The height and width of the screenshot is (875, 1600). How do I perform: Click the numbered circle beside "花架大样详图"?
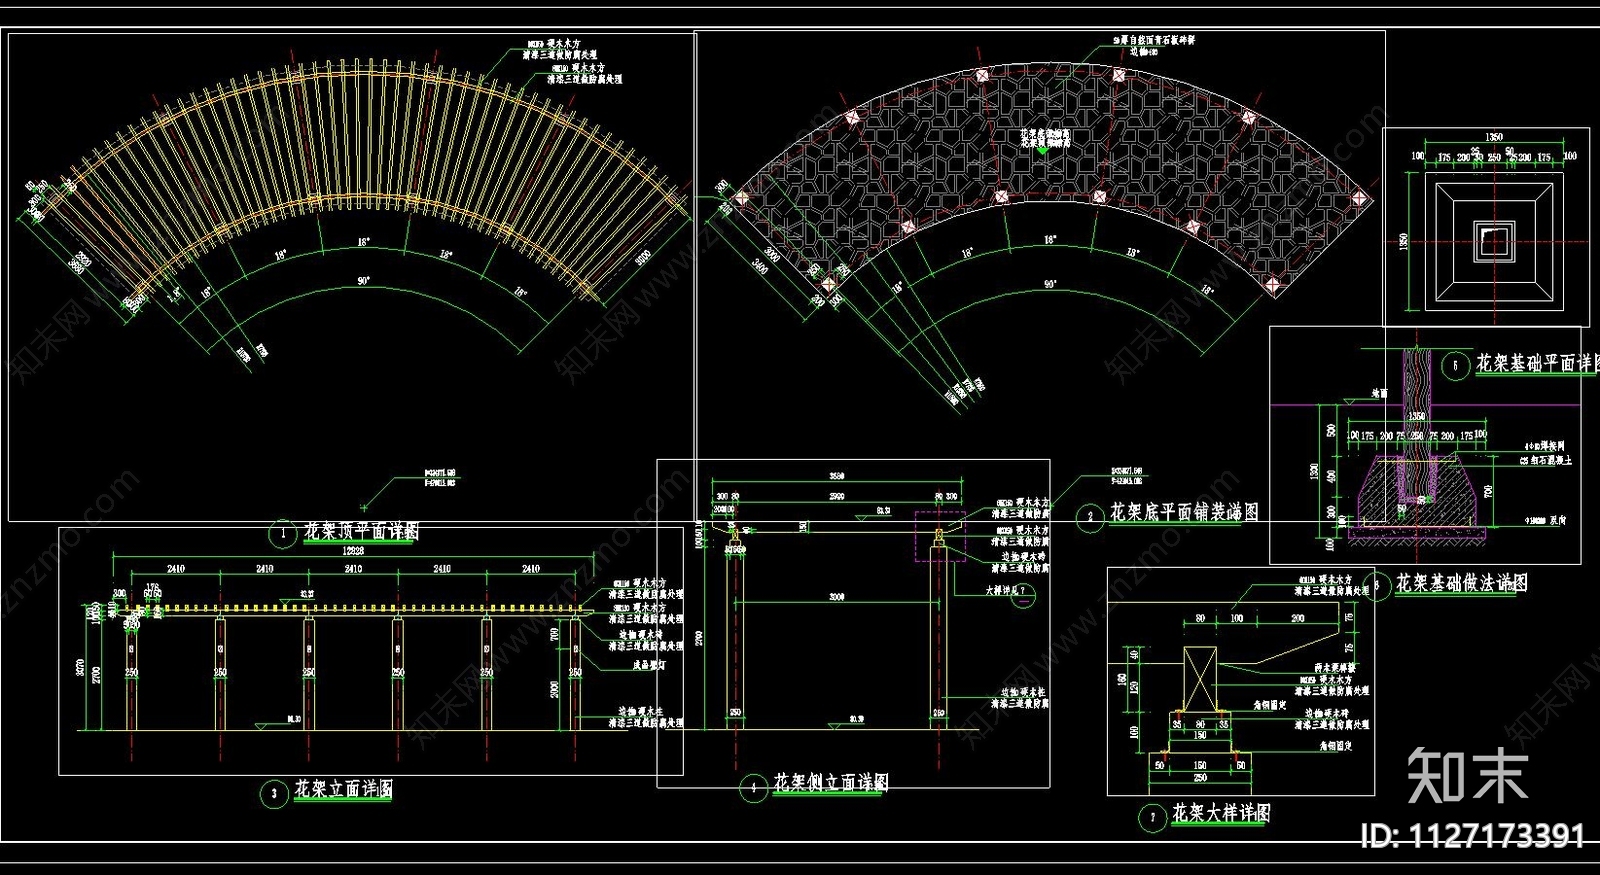[1152, 818]
